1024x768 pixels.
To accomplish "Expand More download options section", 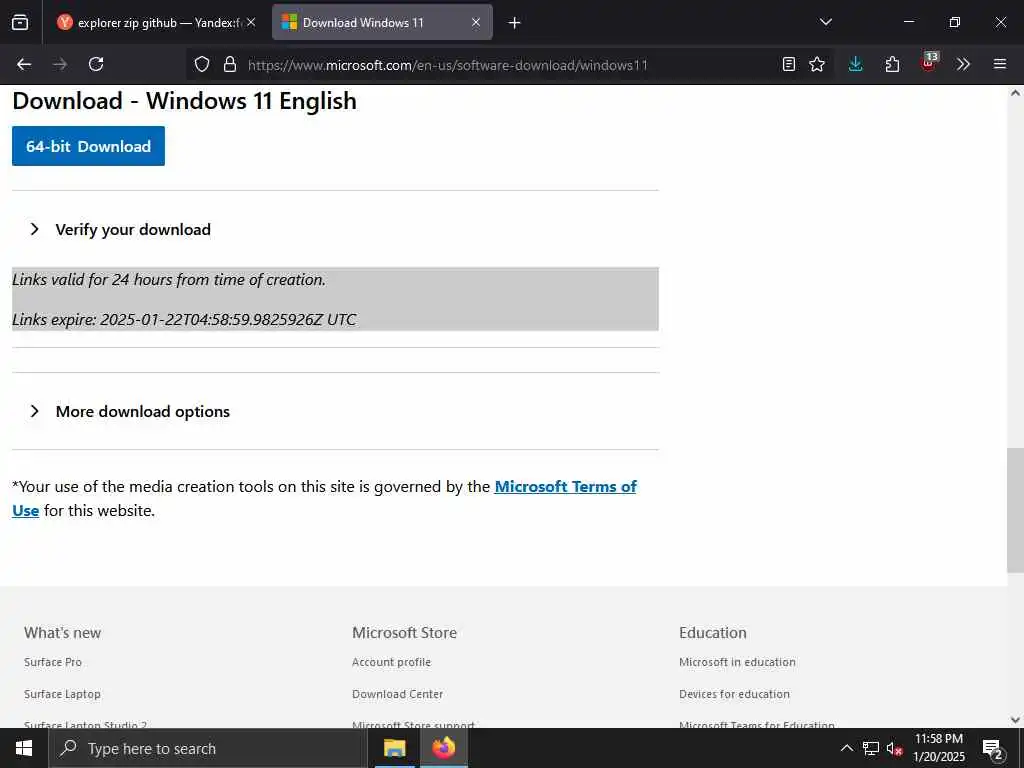I will click(130, 411).
